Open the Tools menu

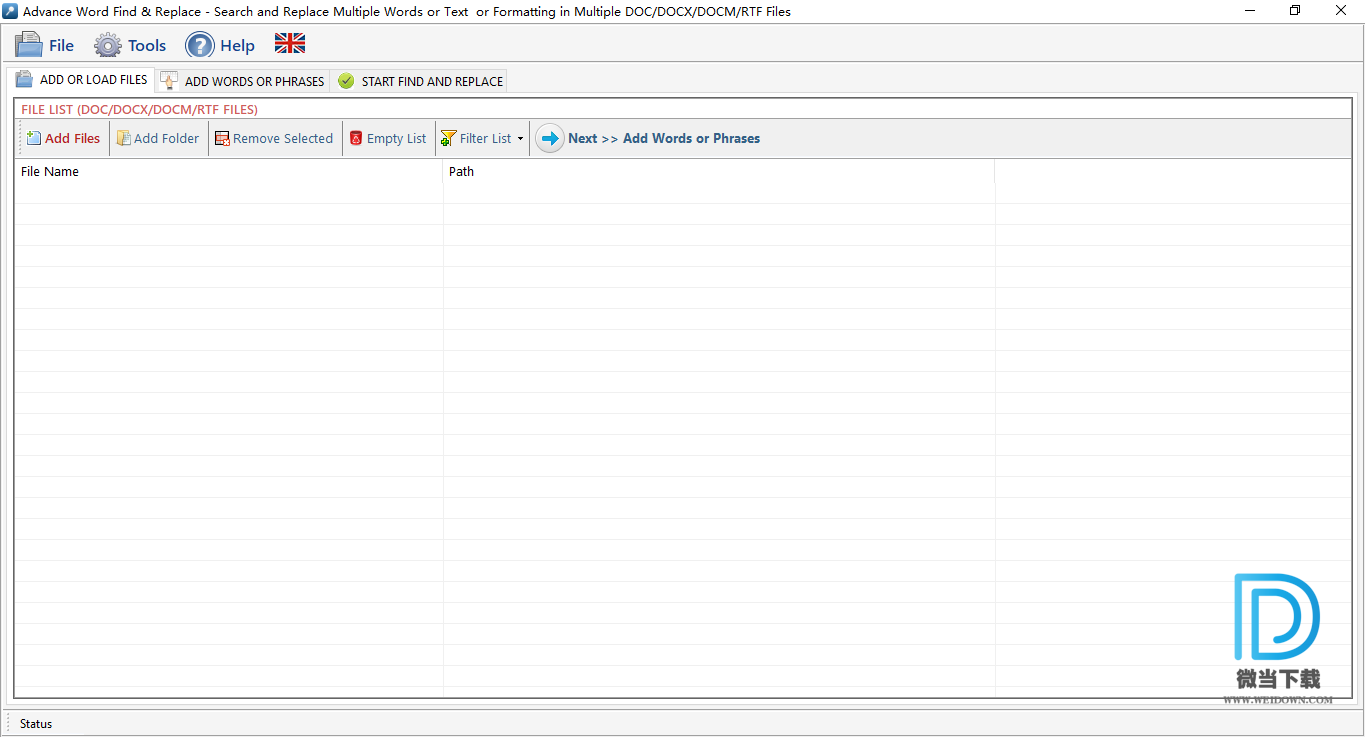click(130, 45)
